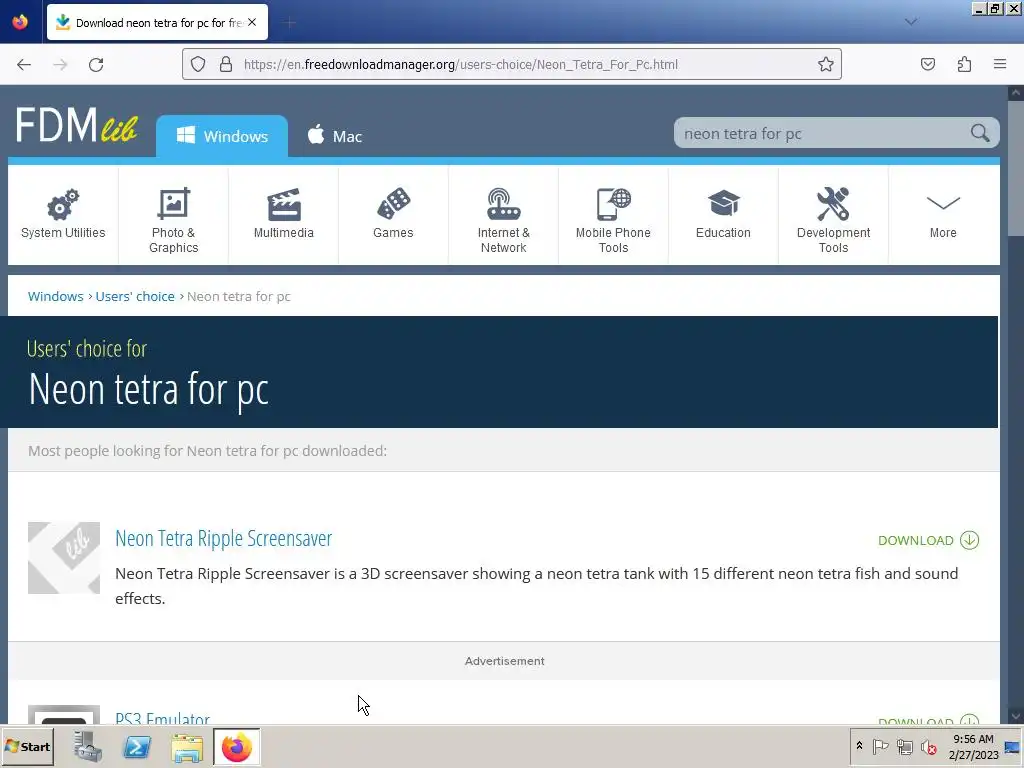Open the System Utilities category icon
This screenshot has height=768, width=1024.
pyautogui.click(x=63, y=214)
